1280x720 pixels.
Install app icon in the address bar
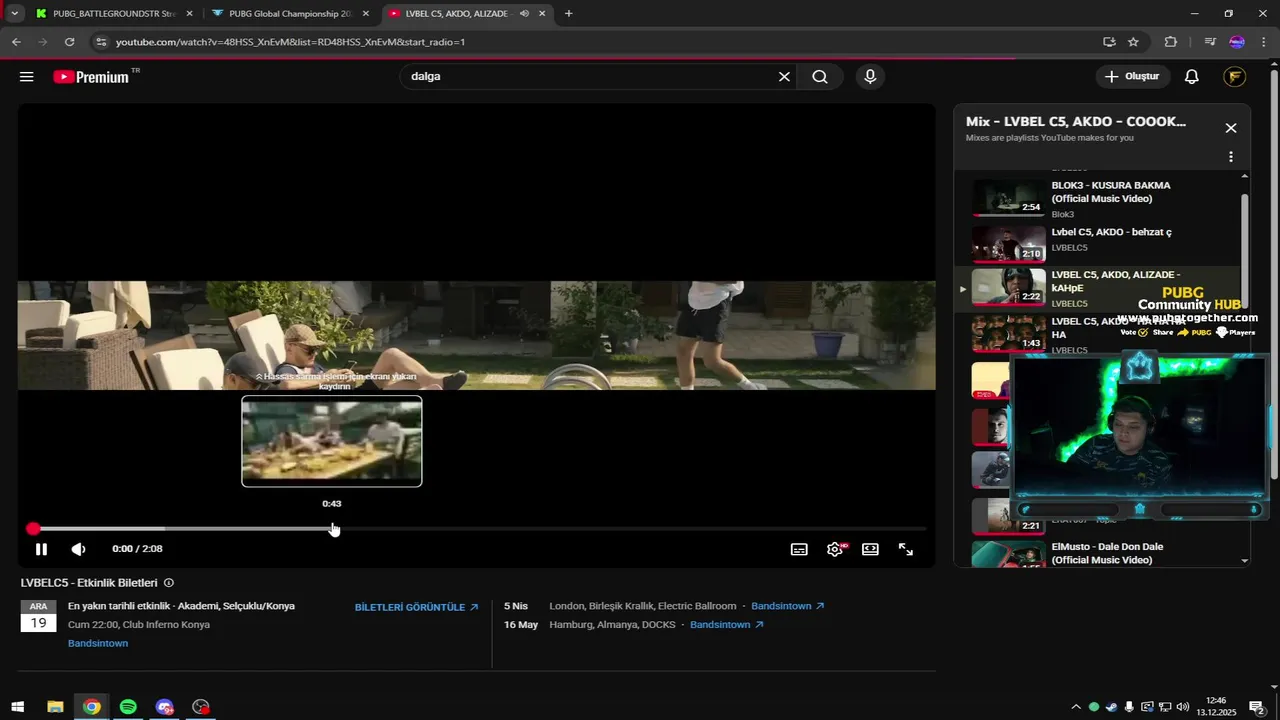(1109, 42)
